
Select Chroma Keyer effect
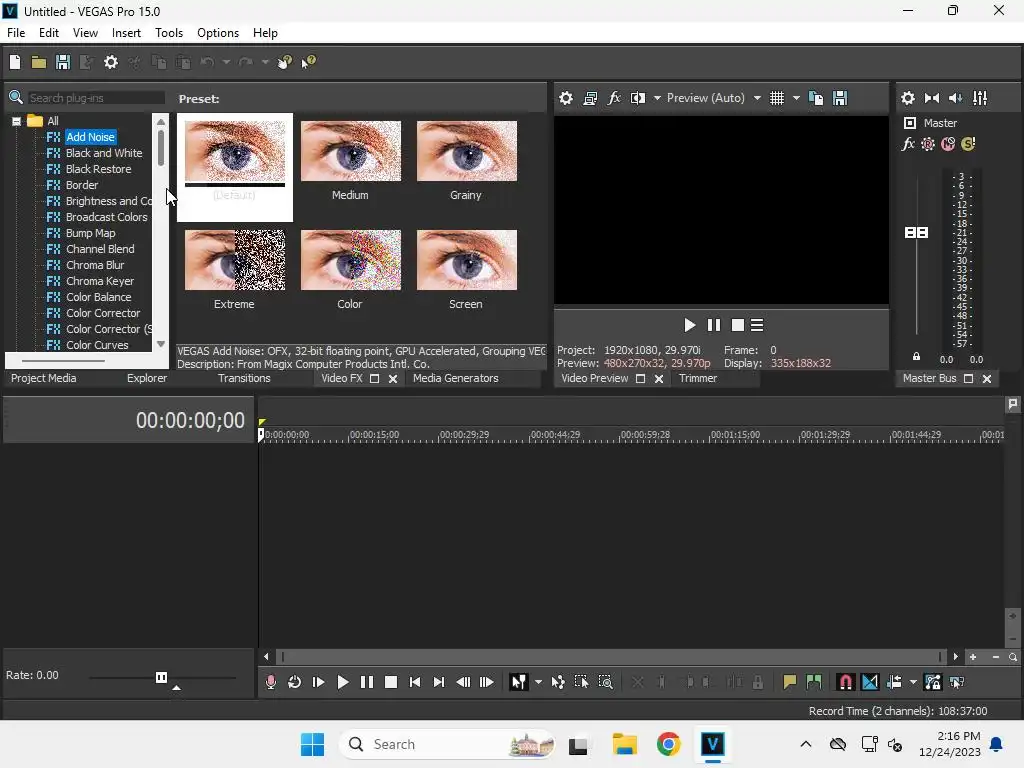pos(100,281)
